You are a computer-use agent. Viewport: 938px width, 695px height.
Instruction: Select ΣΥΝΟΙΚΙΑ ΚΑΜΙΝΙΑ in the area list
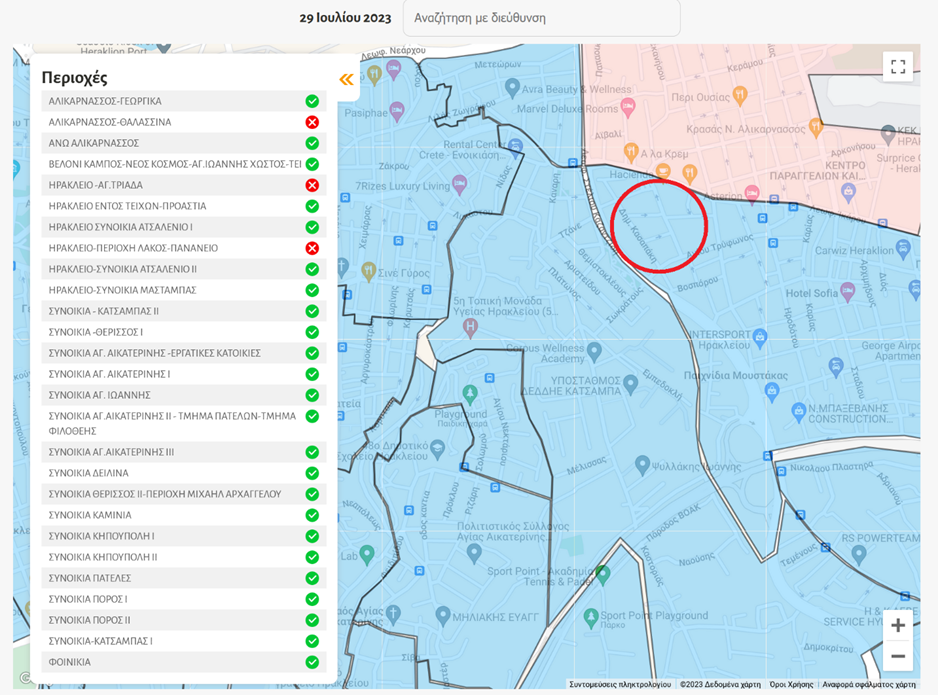point(90,515)
